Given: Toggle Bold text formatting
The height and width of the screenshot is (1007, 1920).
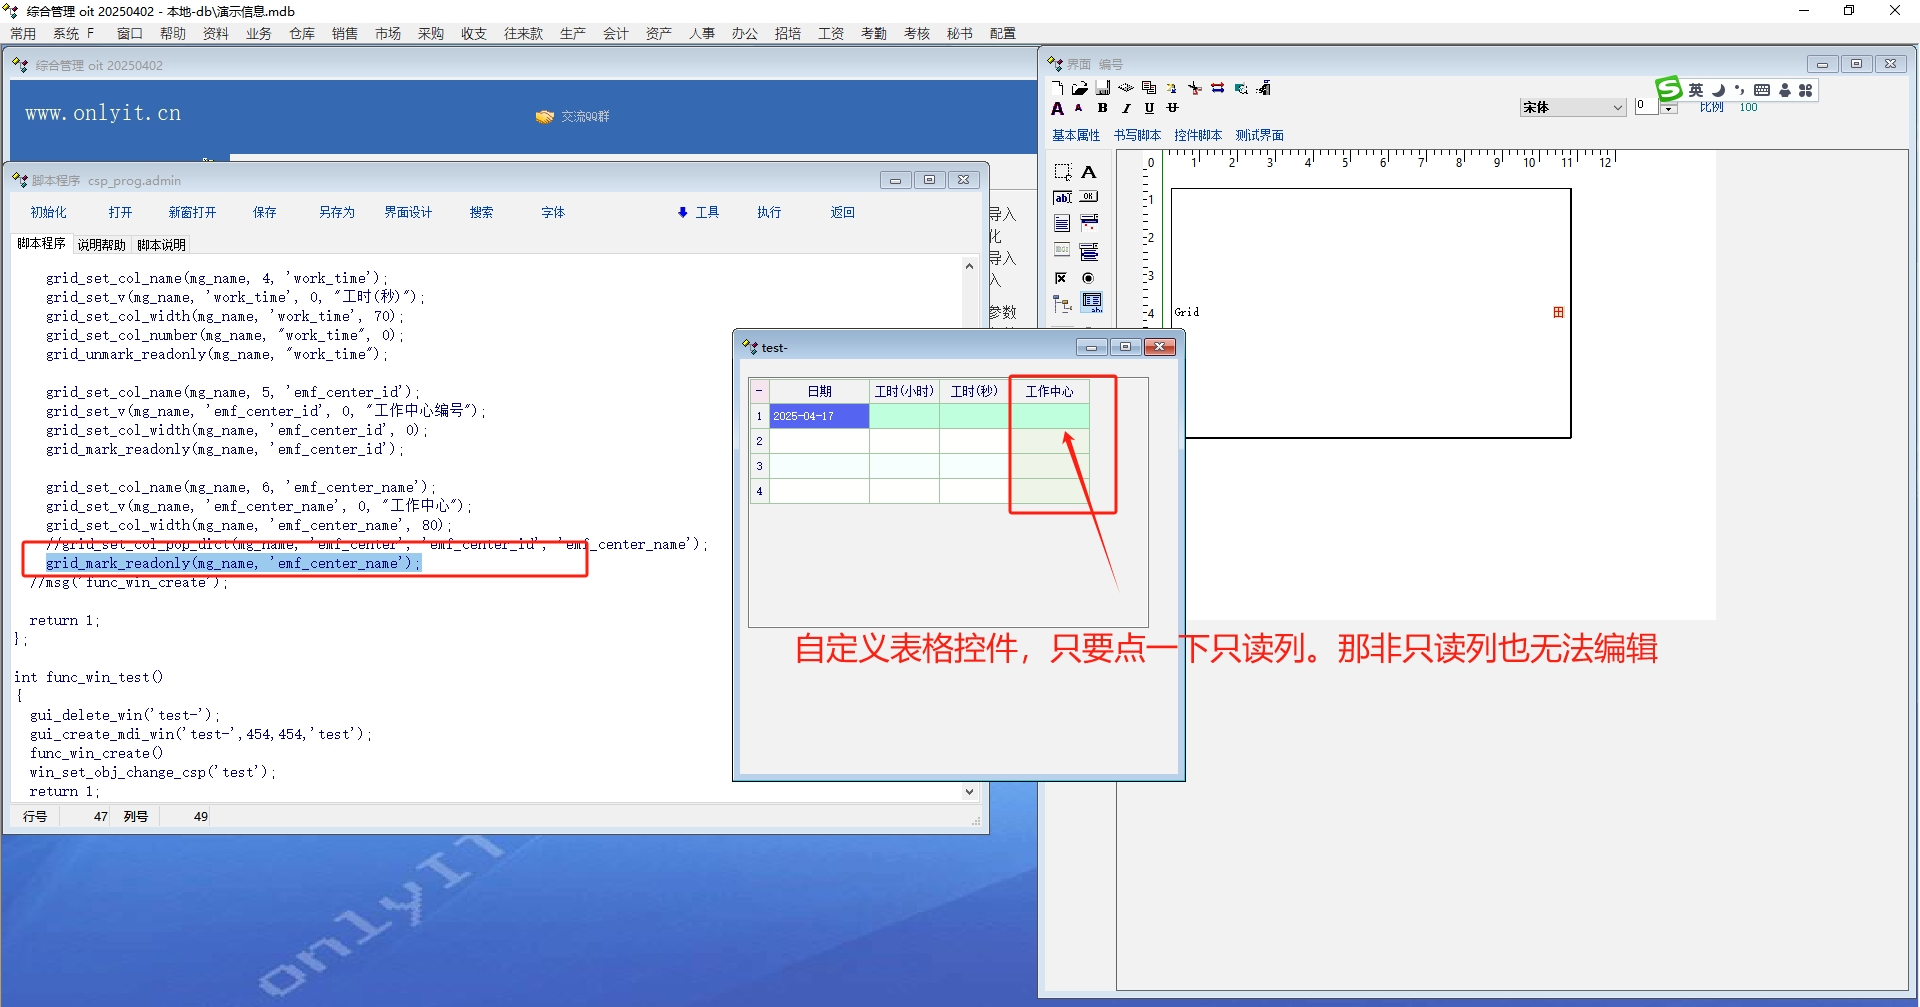Looking at the screenshot, I should coord(1102,108).
